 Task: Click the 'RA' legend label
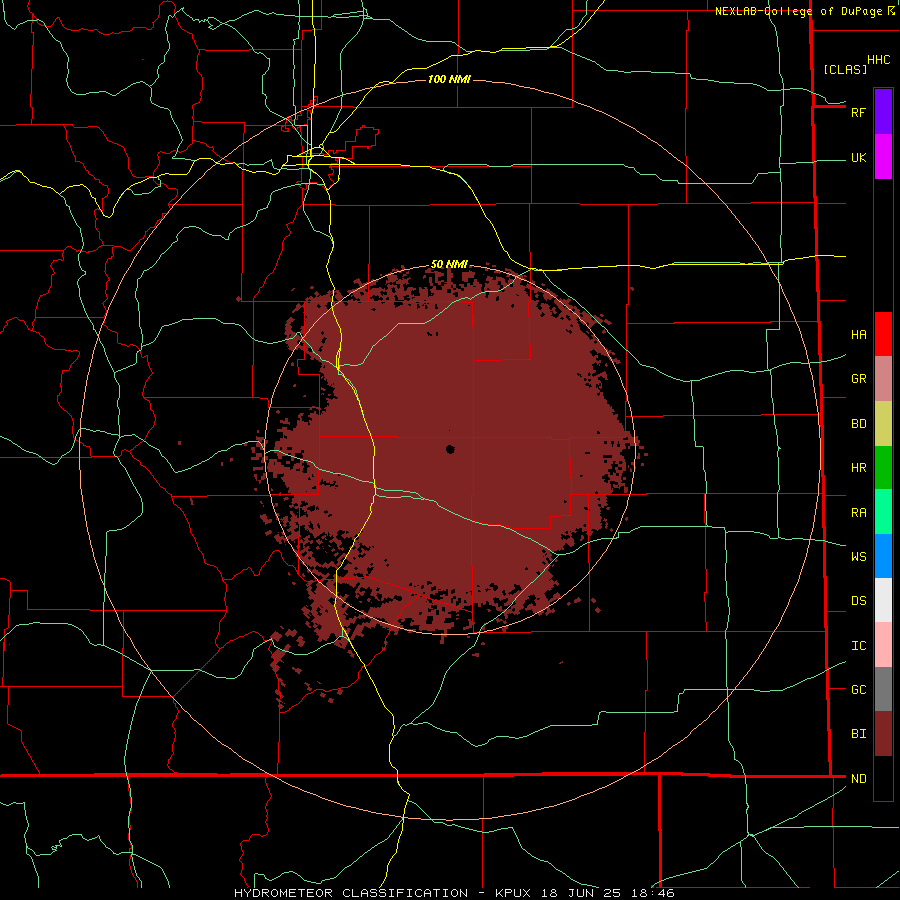coord(858,513)
